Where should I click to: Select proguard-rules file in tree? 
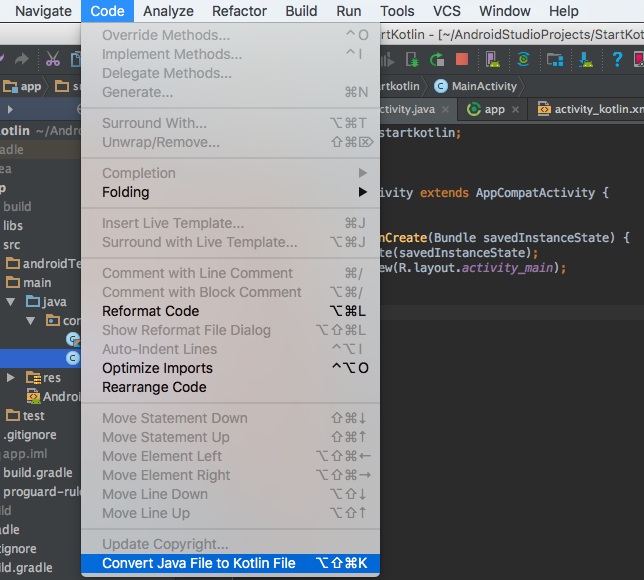click(42, 492)
